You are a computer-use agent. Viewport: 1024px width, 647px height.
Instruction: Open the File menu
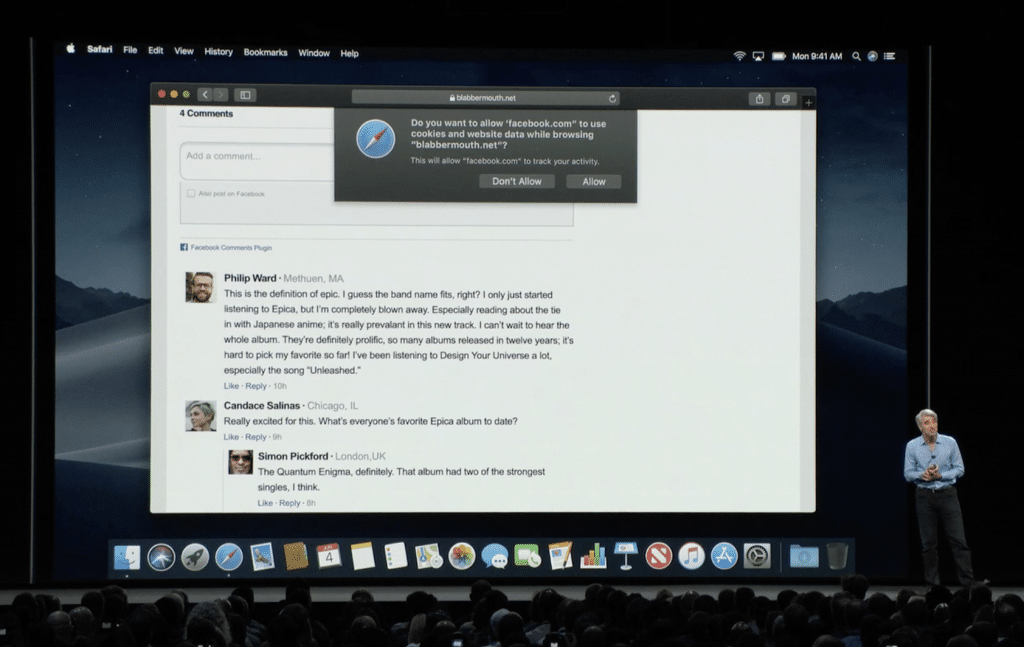tap(130, 50)
